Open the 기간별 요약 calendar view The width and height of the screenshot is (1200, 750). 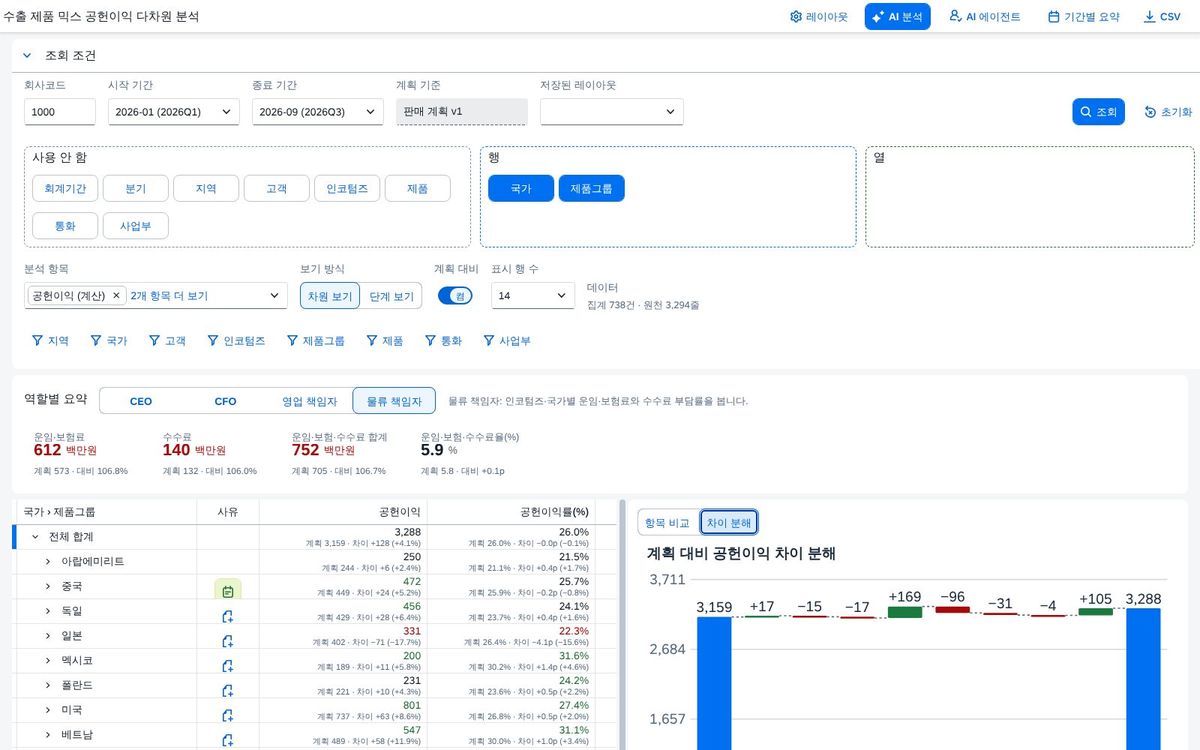pyautogui.click(x=1083, y=17)
